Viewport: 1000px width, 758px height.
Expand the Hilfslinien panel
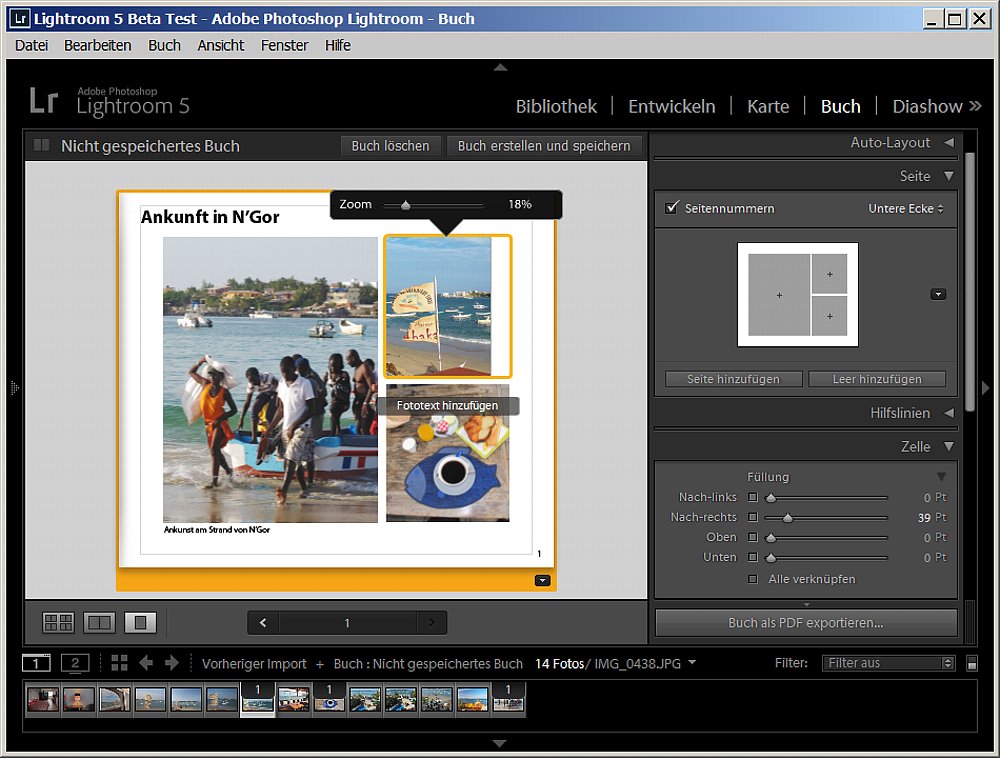pyautogui.click(x=949, y=413)
